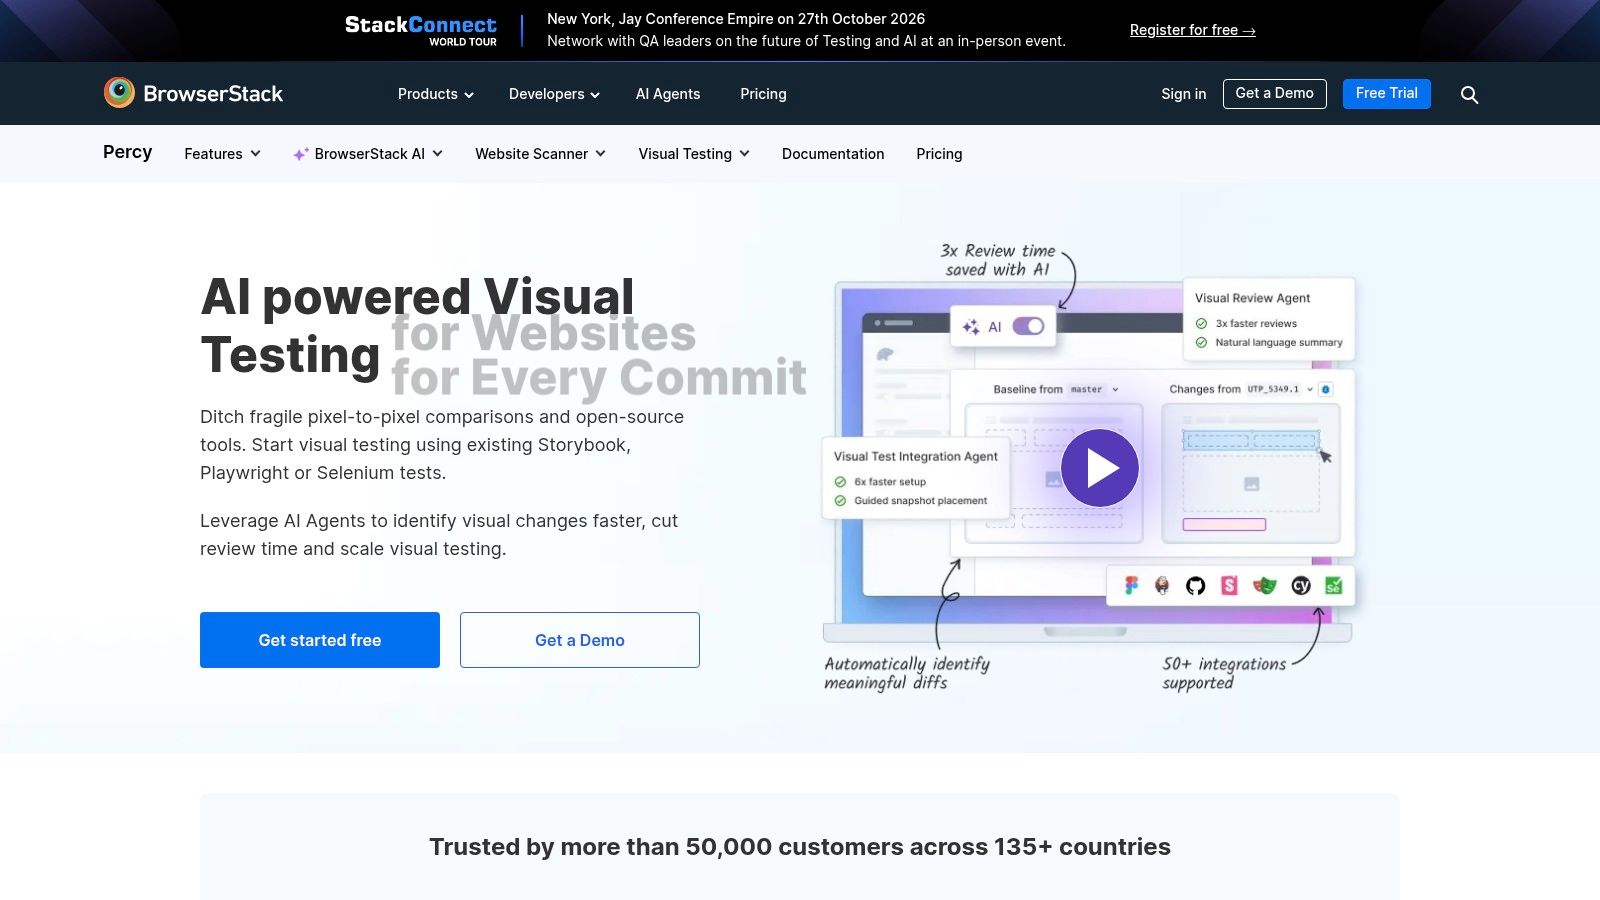This screenshot has height=900, width=1600.
Task: Click the Visual Review Agent card
Action: 1269,320
